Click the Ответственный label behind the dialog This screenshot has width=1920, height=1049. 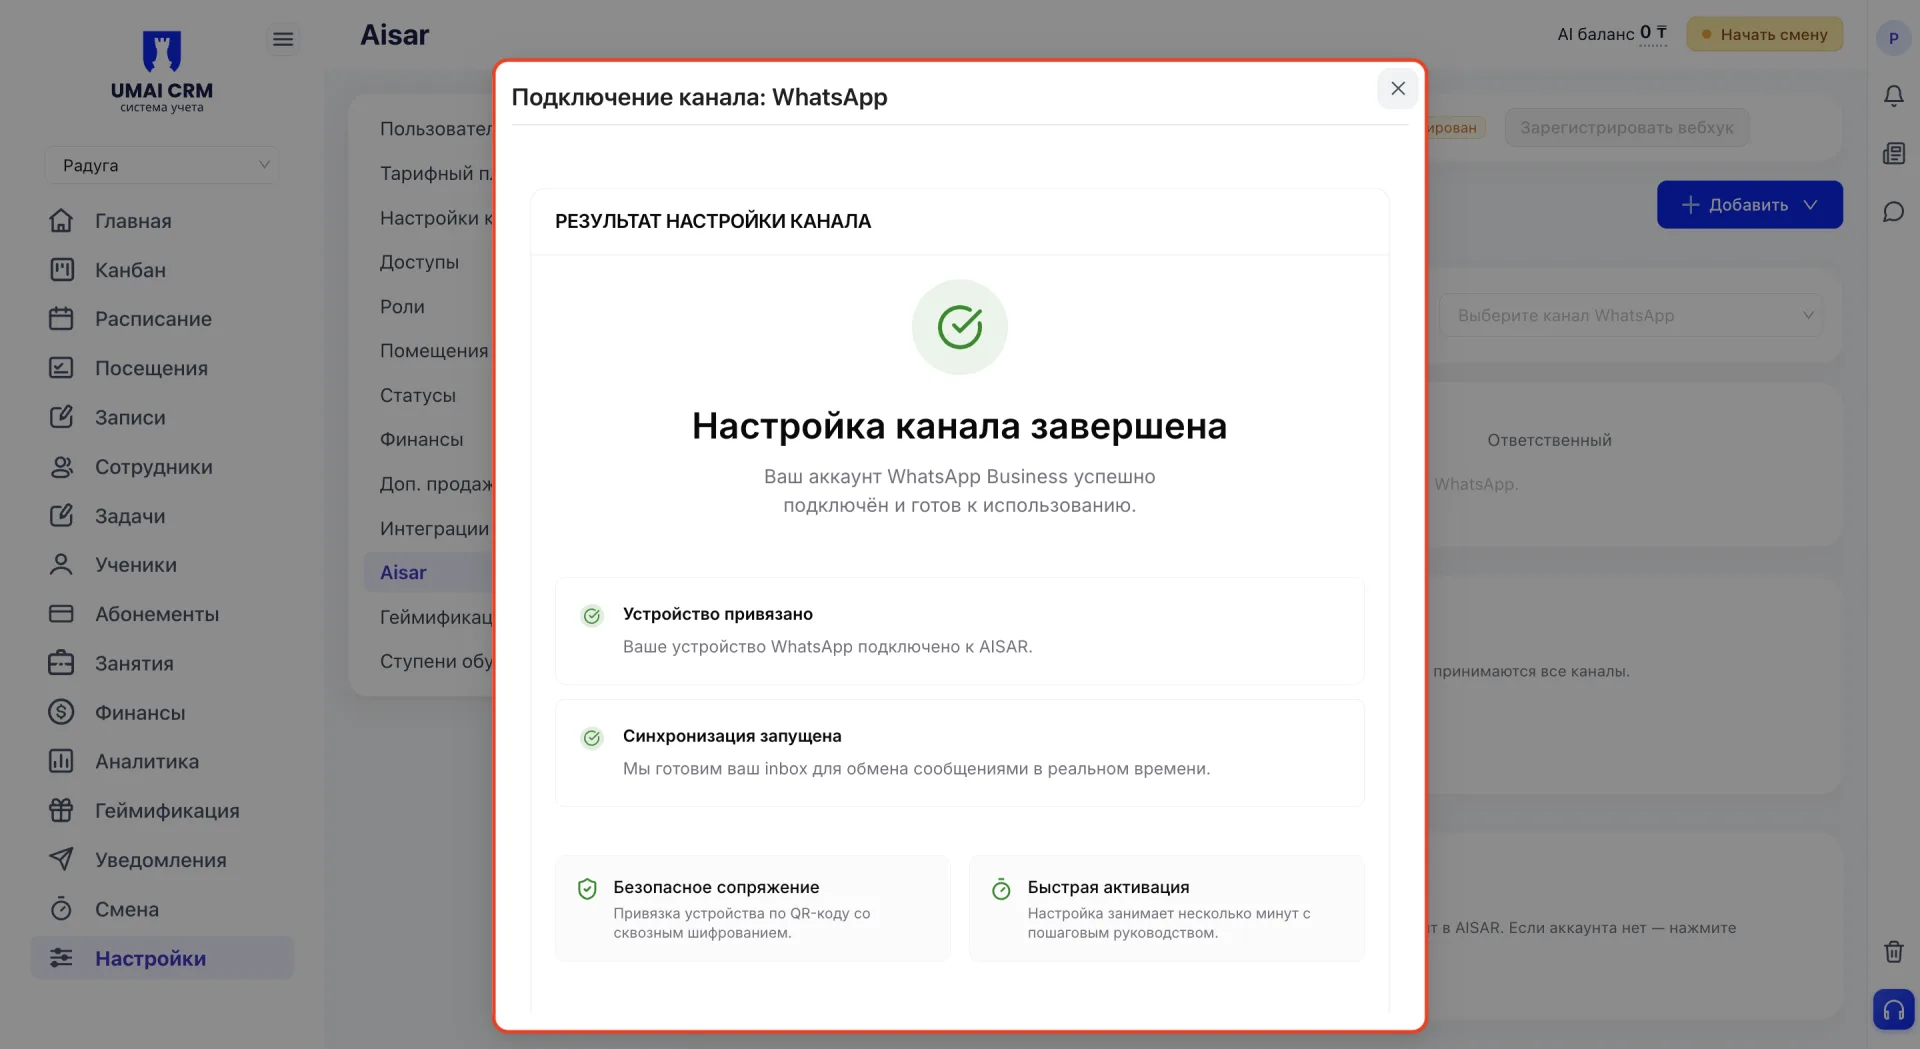[1549, 440]
